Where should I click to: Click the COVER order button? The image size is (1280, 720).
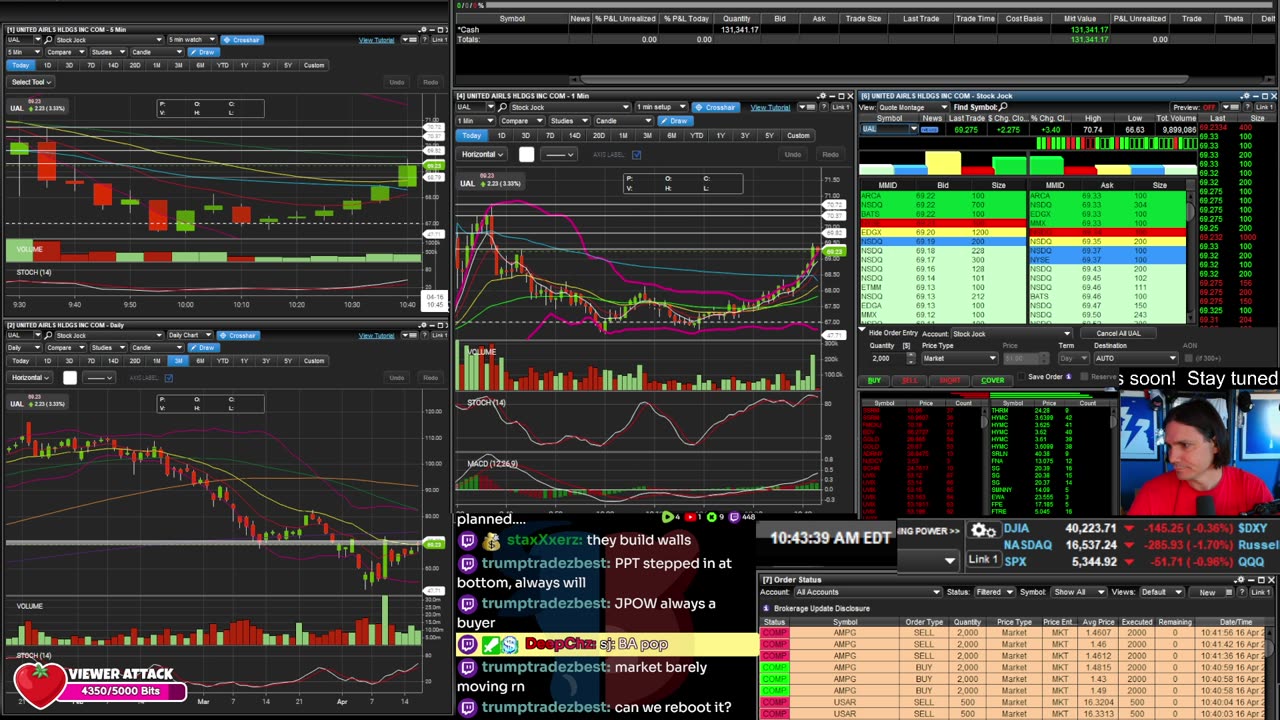point(992,380)
